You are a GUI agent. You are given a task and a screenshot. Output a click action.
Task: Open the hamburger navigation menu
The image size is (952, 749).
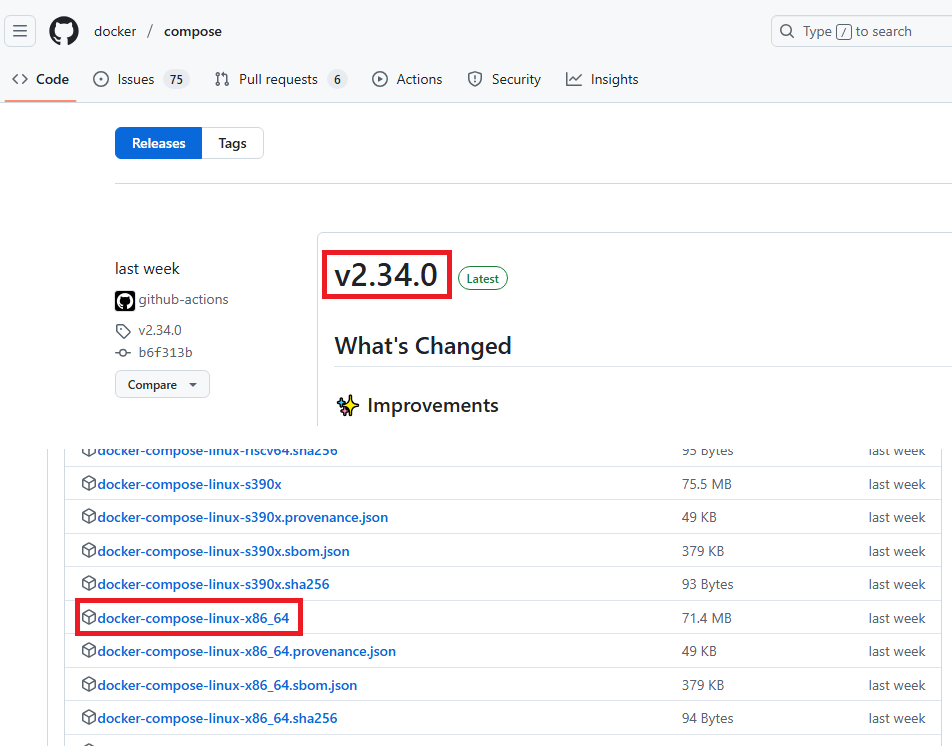pos(20,31)
